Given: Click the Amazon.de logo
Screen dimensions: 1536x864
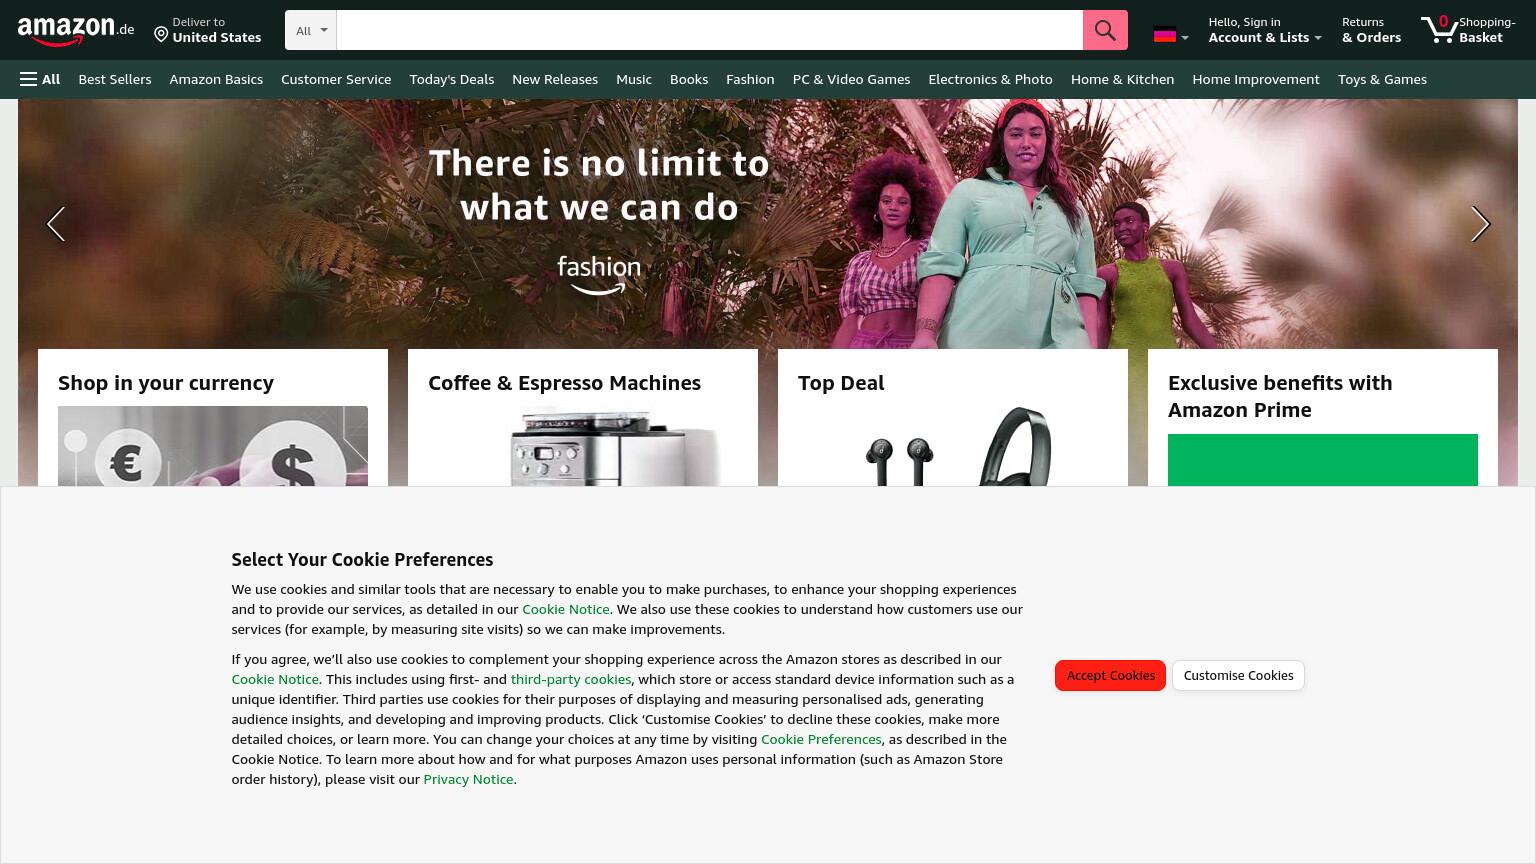Looking at the screenshot, I should 76,30.
